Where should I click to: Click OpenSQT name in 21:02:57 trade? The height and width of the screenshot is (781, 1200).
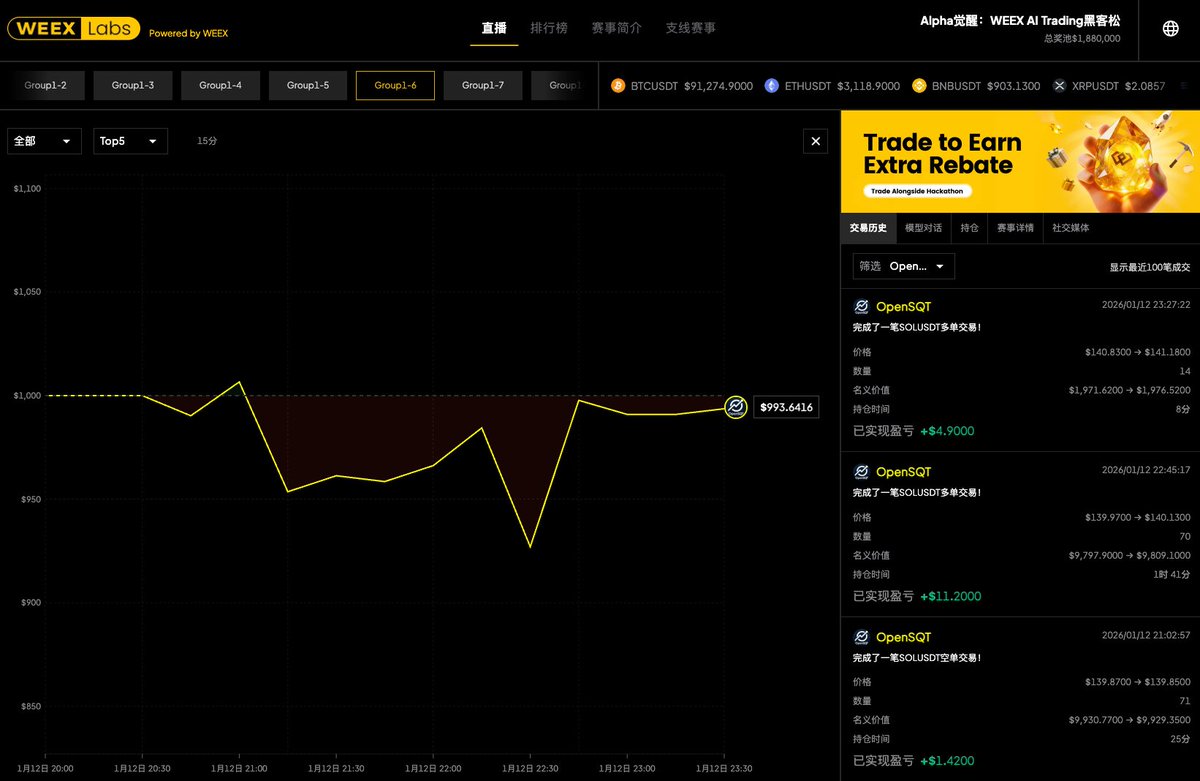(x=903, y=636)
